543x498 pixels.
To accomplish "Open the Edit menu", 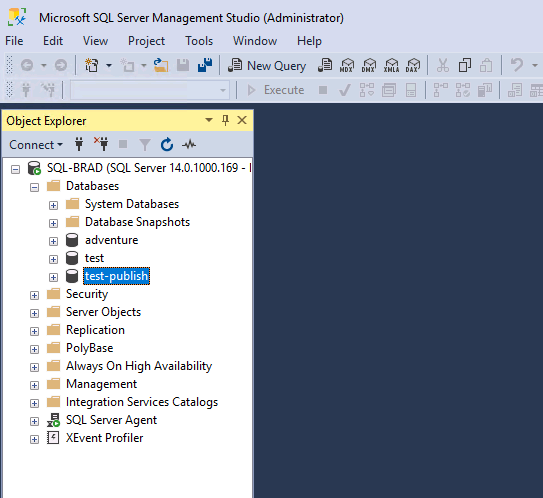I will (53, 41).
